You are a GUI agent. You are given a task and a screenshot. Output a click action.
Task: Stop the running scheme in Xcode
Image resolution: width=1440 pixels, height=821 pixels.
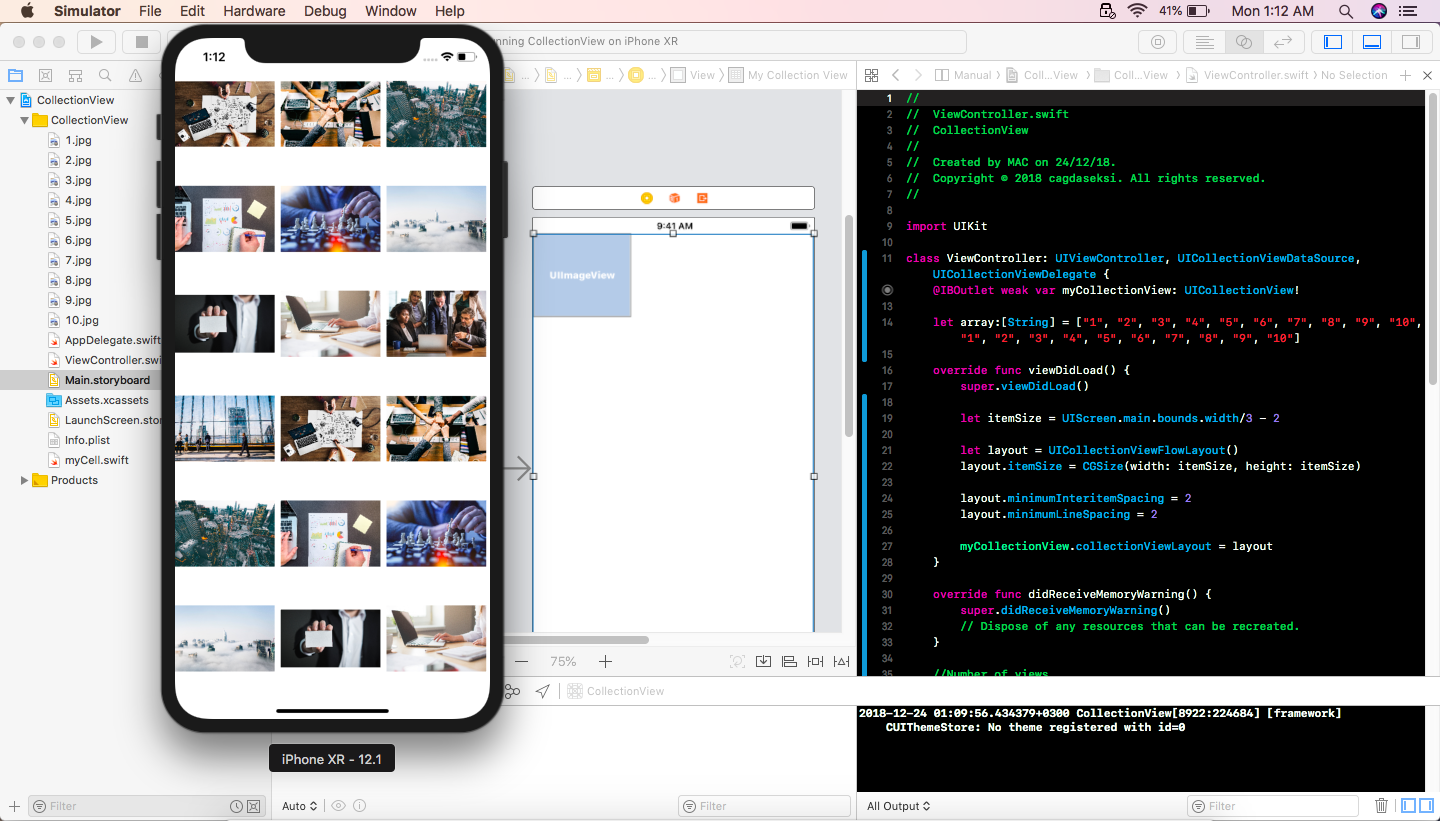coord(142,42)
